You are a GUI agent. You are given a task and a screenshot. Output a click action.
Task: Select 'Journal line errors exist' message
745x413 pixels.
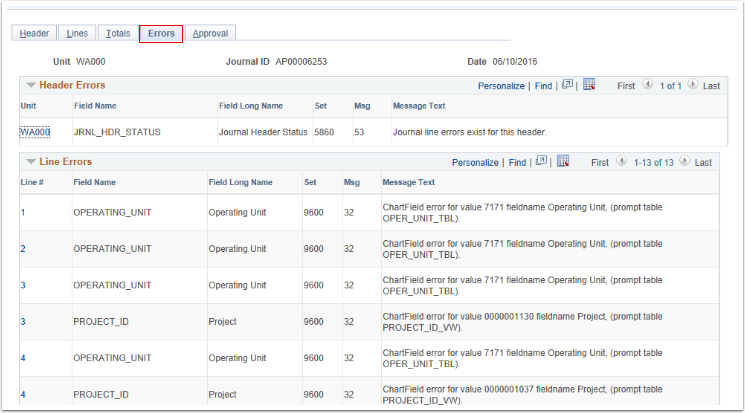click(x=469, y=132)
